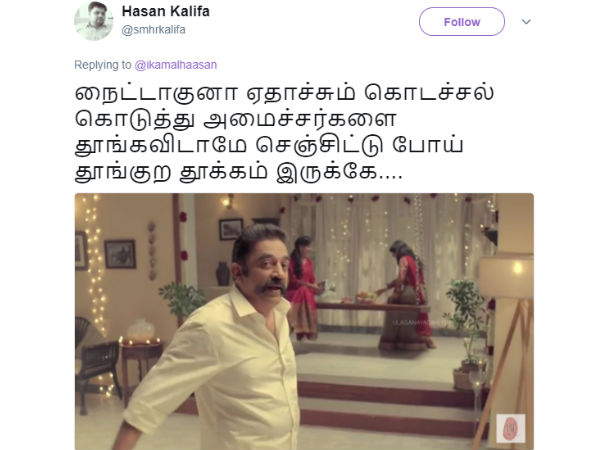
Task: Click the framed picture on the left wall
Action: pyautogui.click(x=120, y=254)
